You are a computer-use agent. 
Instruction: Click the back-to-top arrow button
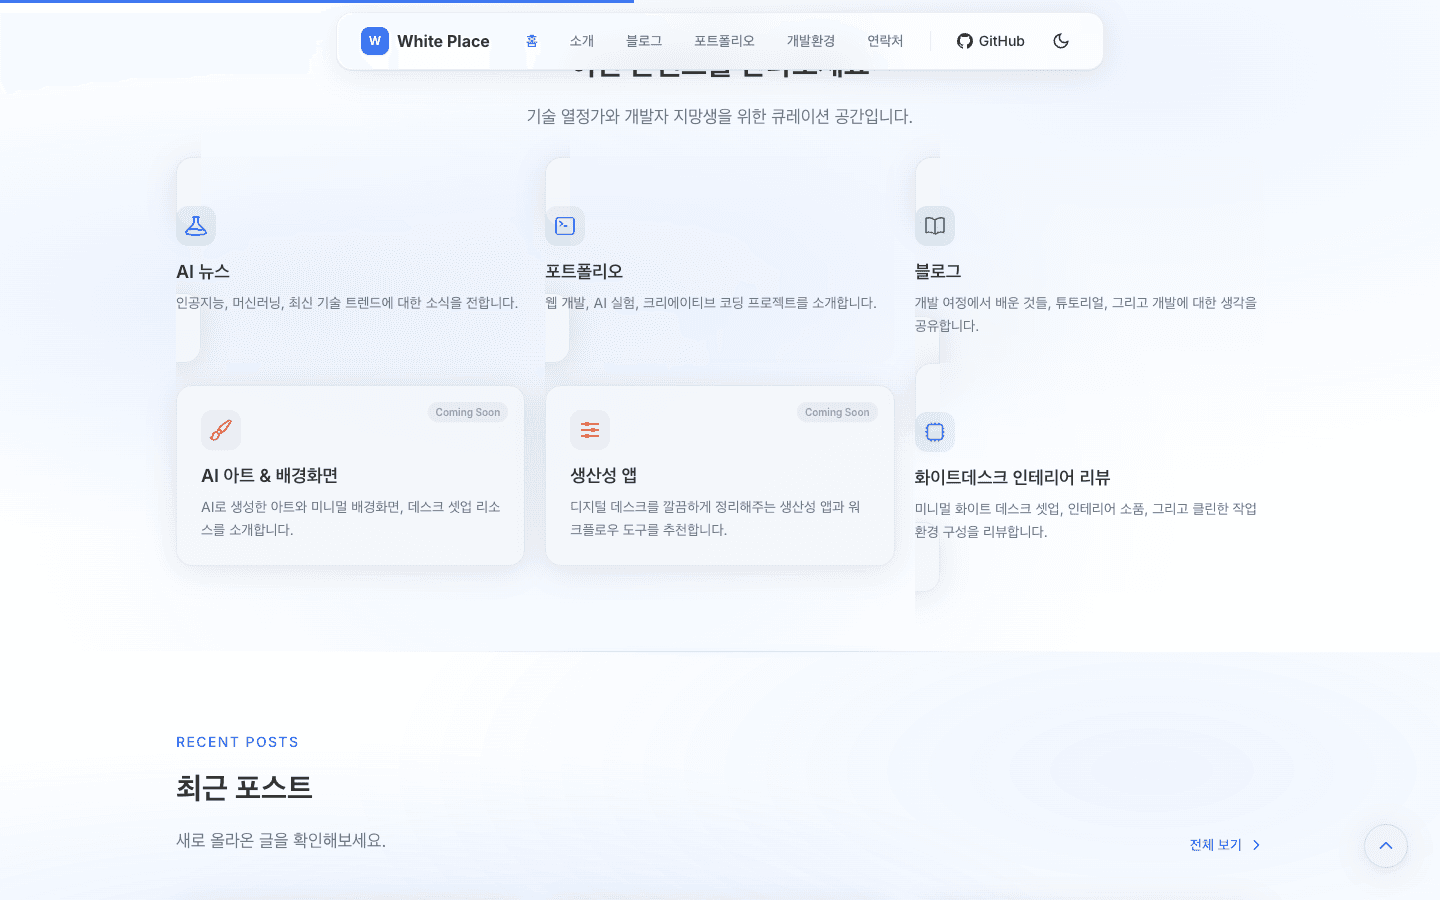(1385, 846)
